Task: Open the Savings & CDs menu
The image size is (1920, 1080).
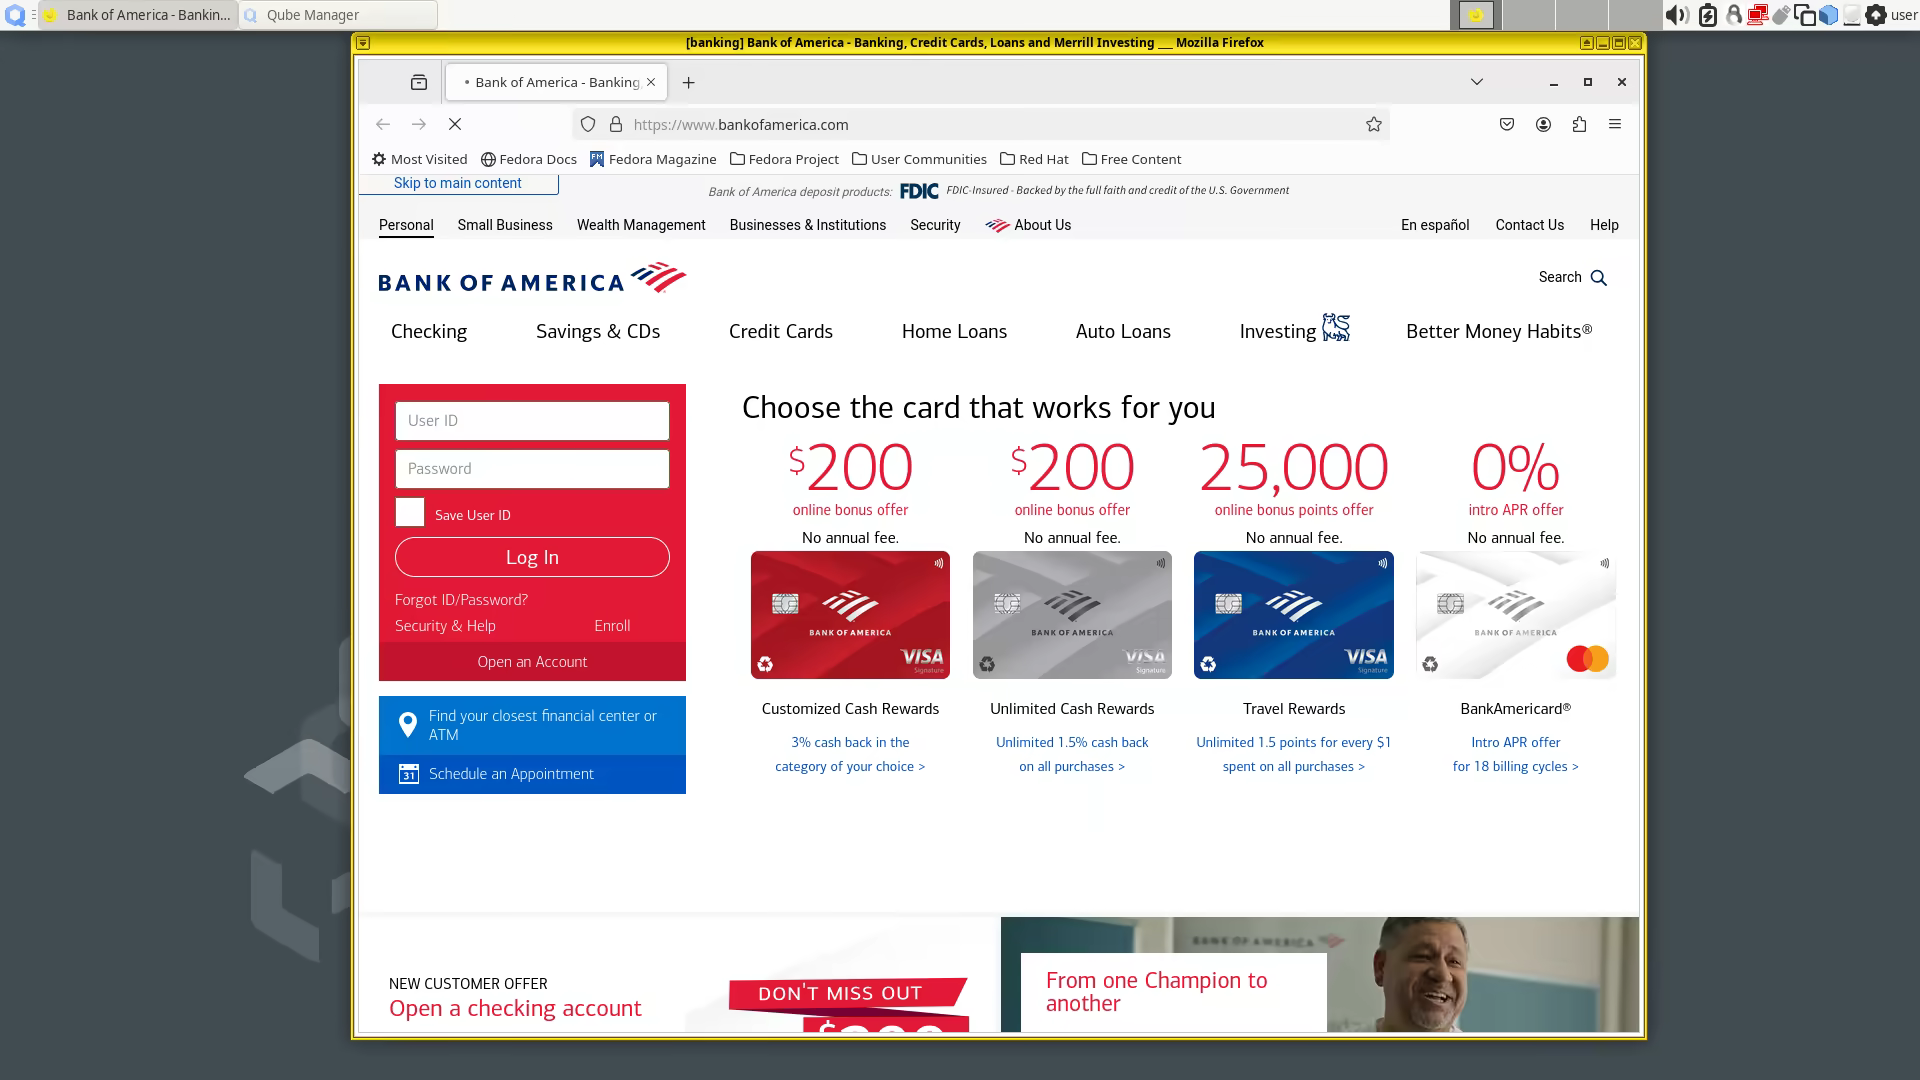Action: pyautogui.click(x=598, y=332)
